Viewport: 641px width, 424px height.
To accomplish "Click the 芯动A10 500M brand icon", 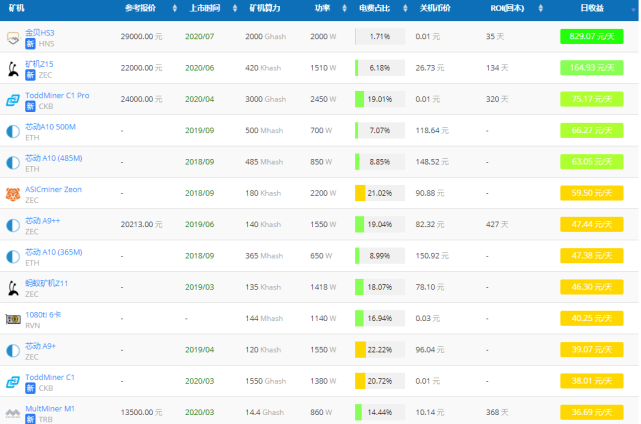I will [13, 132].
